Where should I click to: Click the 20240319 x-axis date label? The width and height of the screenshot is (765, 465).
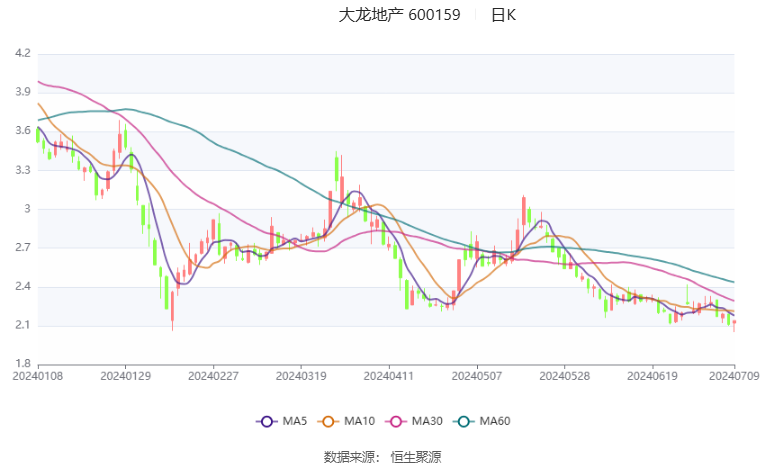tap(301, 376)
